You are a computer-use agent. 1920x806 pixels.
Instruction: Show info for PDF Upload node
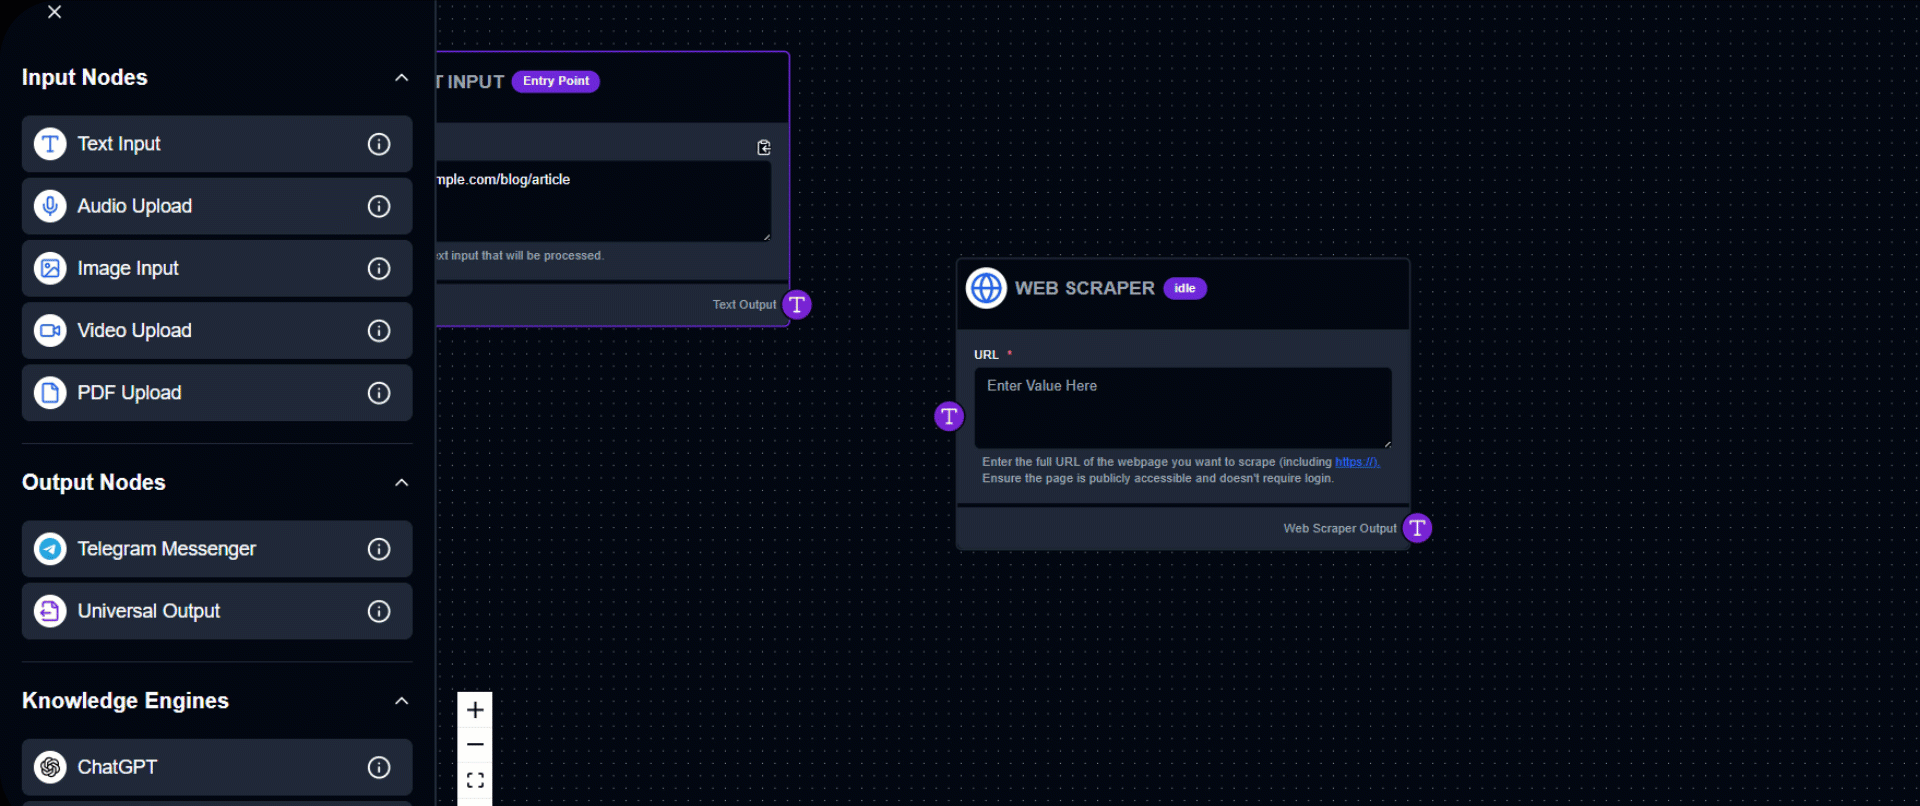tap(379, 393)
